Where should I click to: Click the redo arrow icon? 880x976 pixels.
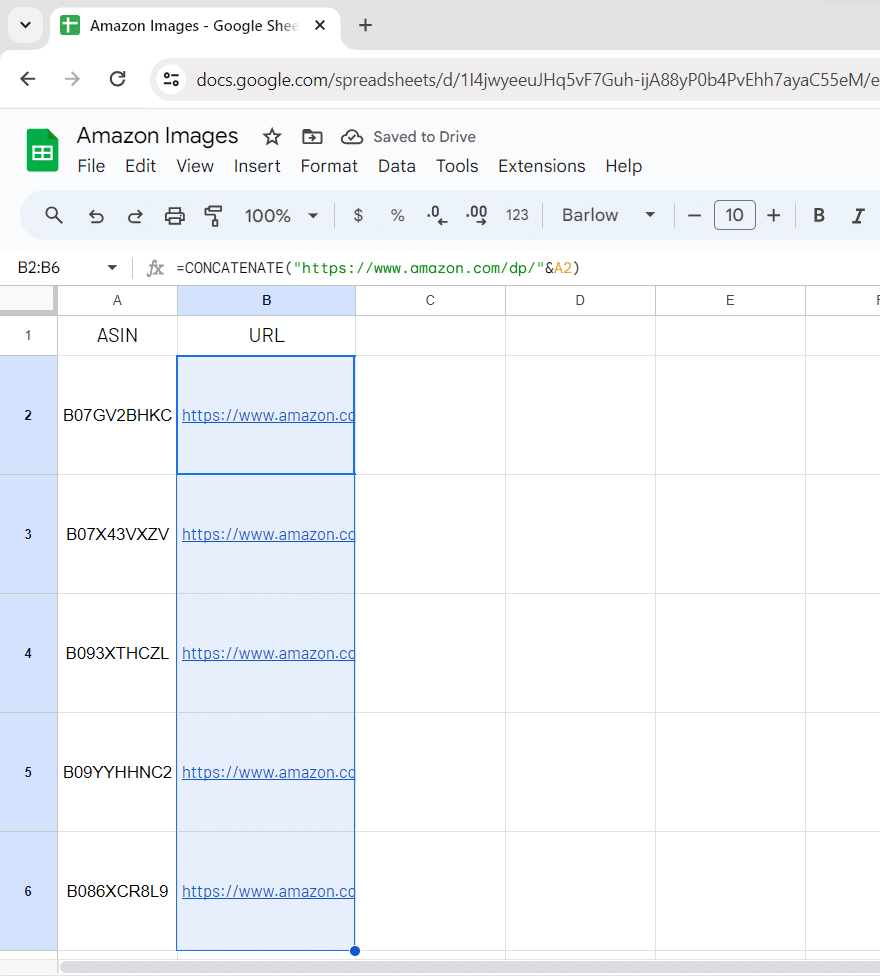pos(135,215)
